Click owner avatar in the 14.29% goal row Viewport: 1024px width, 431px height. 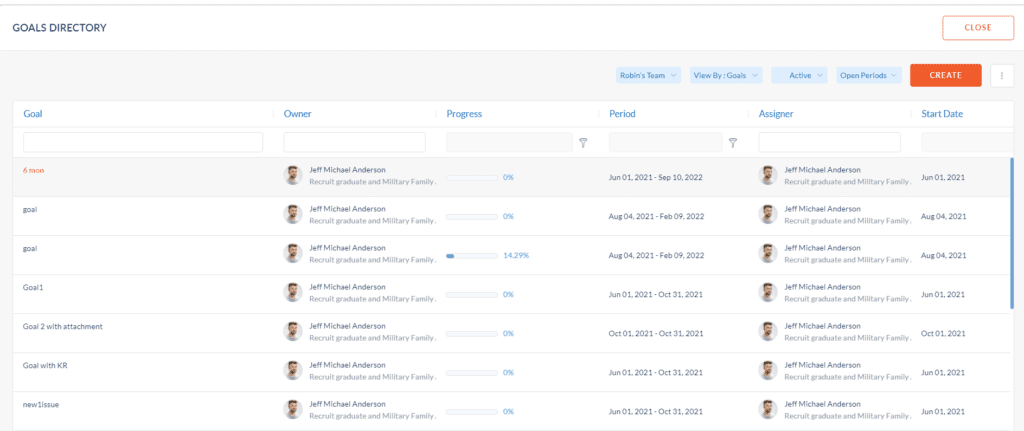[x=293, y=253]
